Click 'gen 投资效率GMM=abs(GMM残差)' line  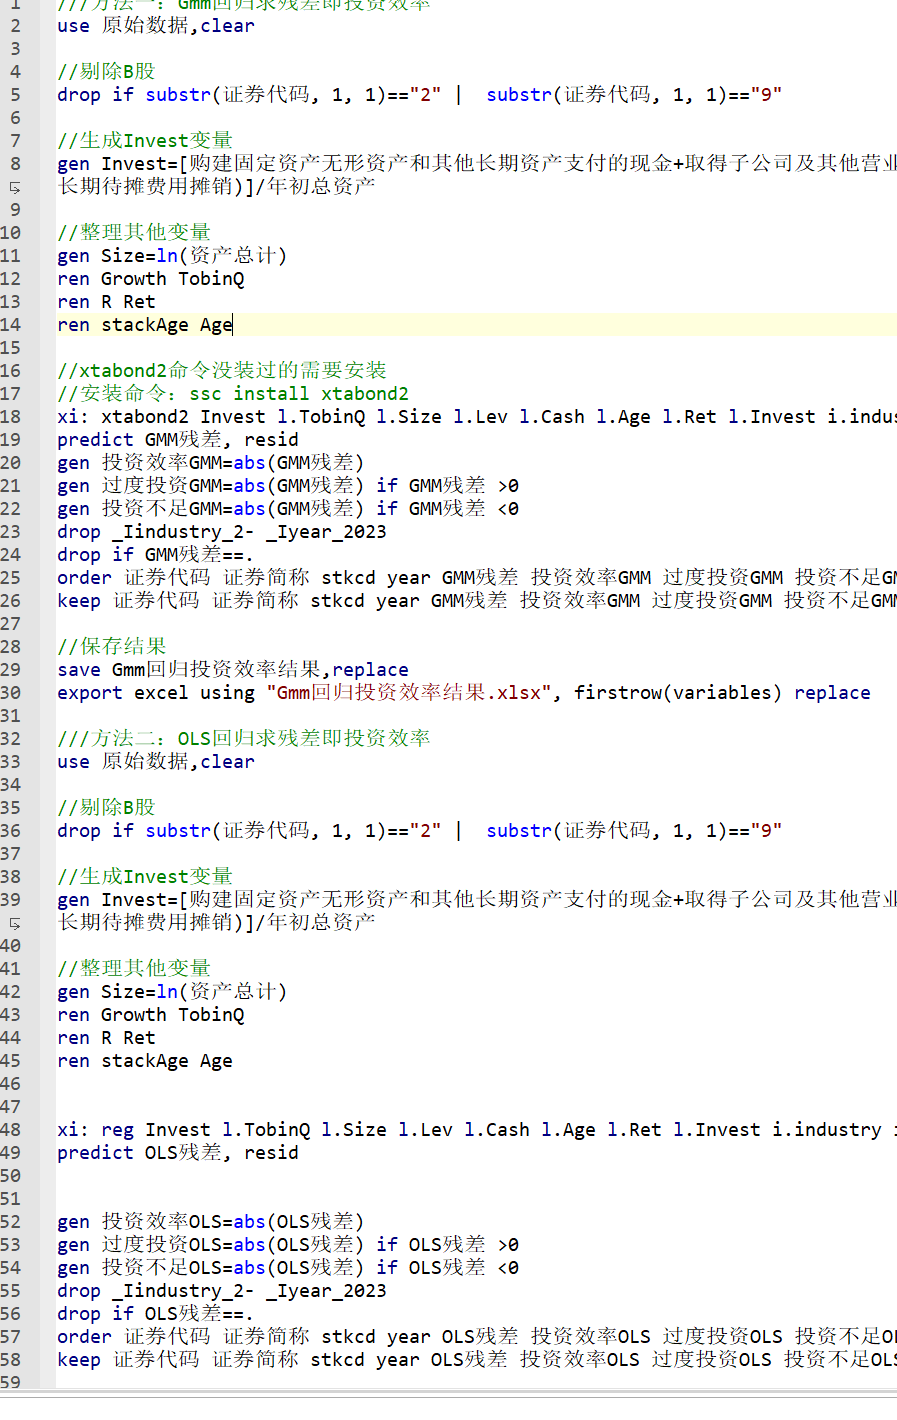[211, 463]
